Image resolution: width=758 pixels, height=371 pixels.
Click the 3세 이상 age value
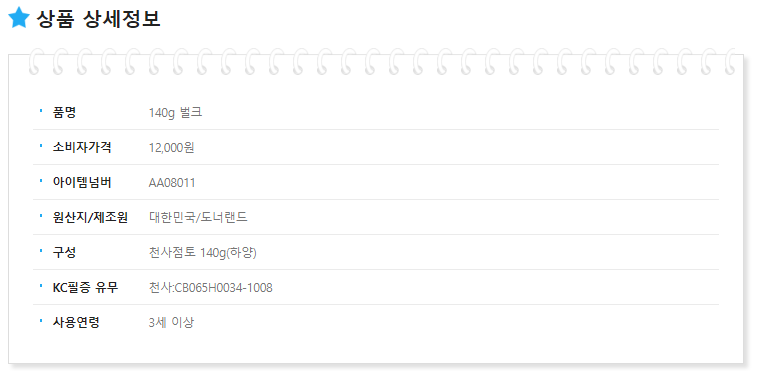pyautogui.click(x=171, y=322)
